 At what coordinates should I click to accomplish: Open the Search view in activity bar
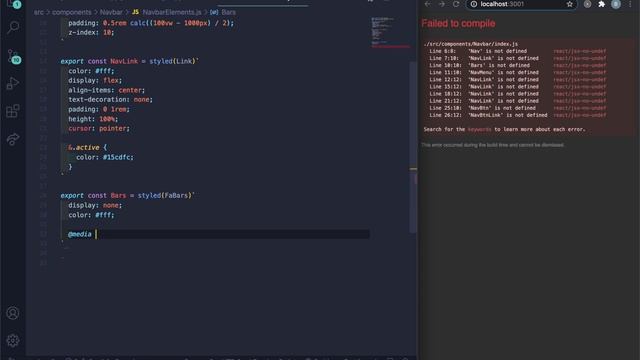tap(13, 27)
